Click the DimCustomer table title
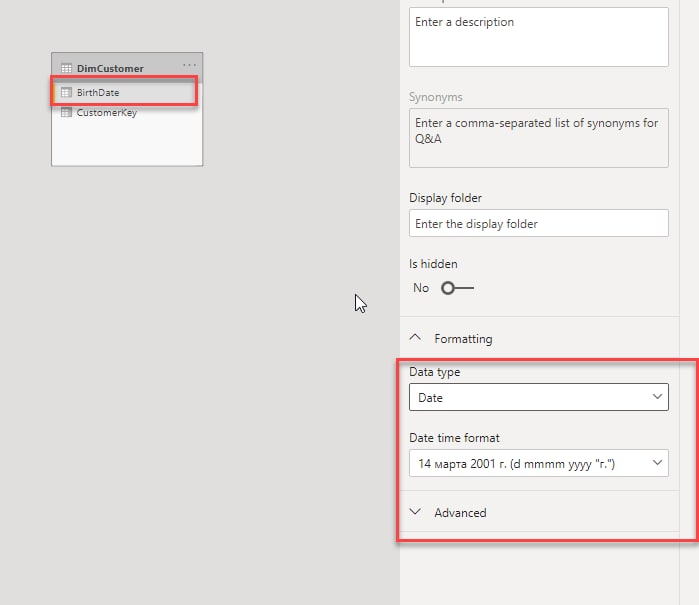The height and width of the screenshot is (605, 699). coord(110,69)
